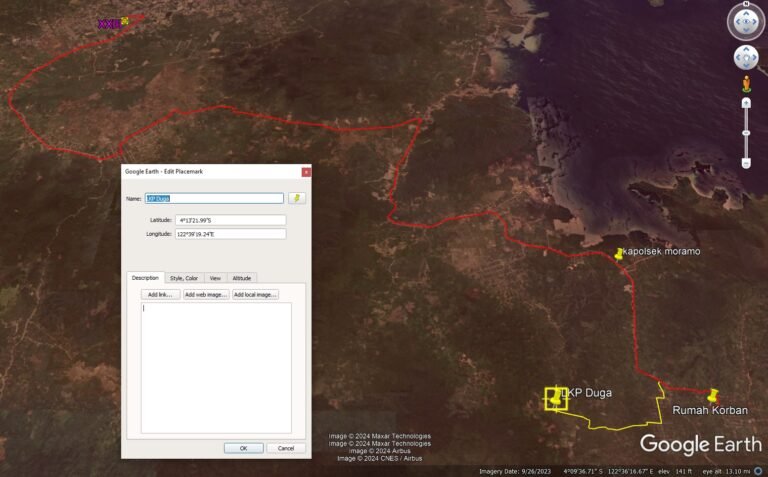This screenshot has width=768, height=477.
Task: Click the Add local image... button
Action: point(255,294)
